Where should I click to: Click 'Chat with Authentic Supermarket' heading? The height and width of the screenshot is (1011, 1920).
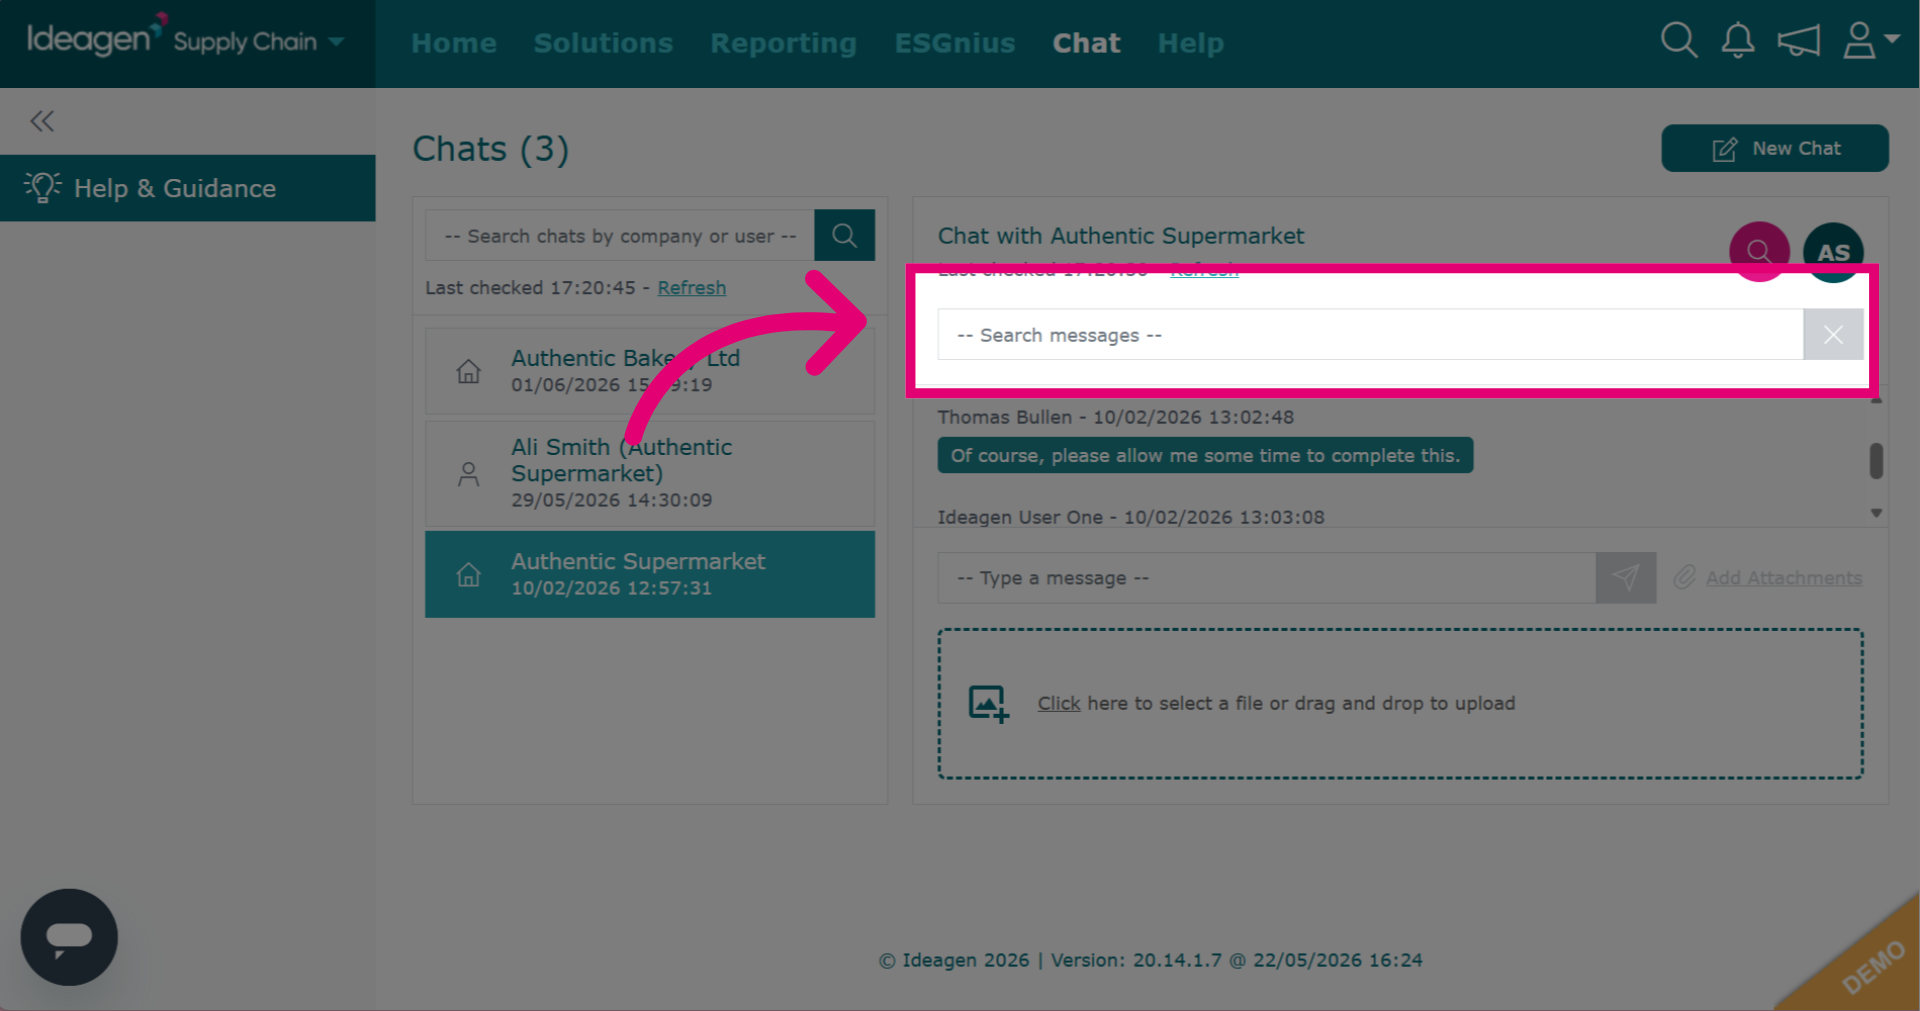click(1121, 236)
